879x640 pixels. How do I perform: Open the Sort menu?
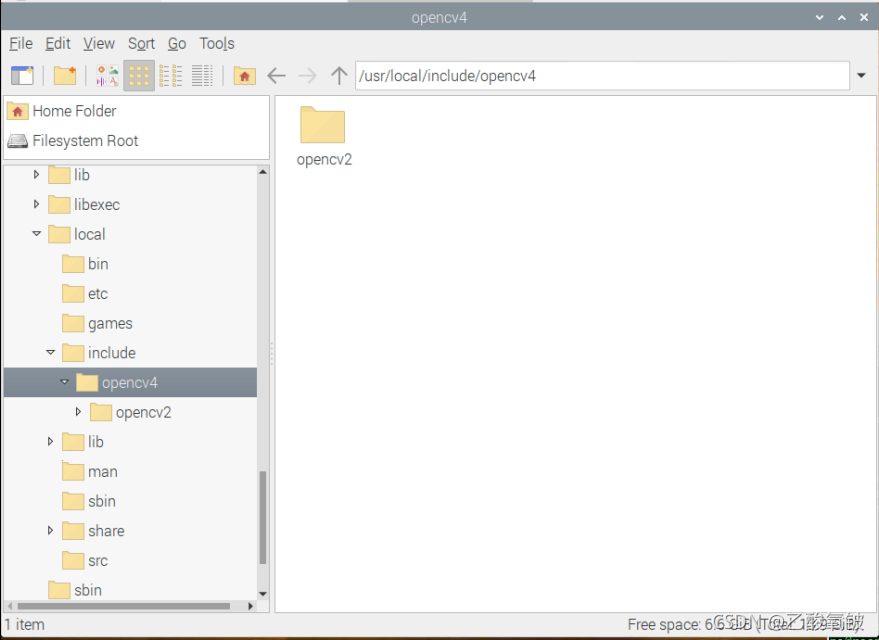[141, 44]
